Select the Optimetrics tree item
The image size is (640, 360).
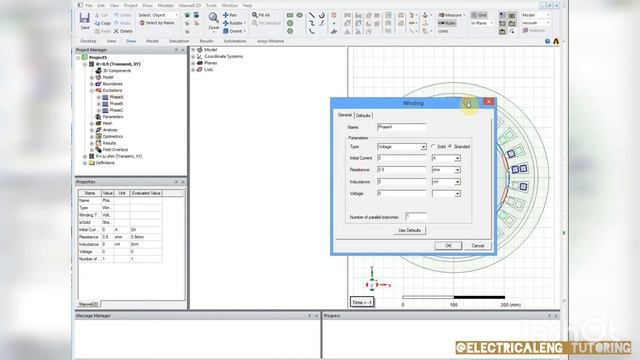point(113,137)
